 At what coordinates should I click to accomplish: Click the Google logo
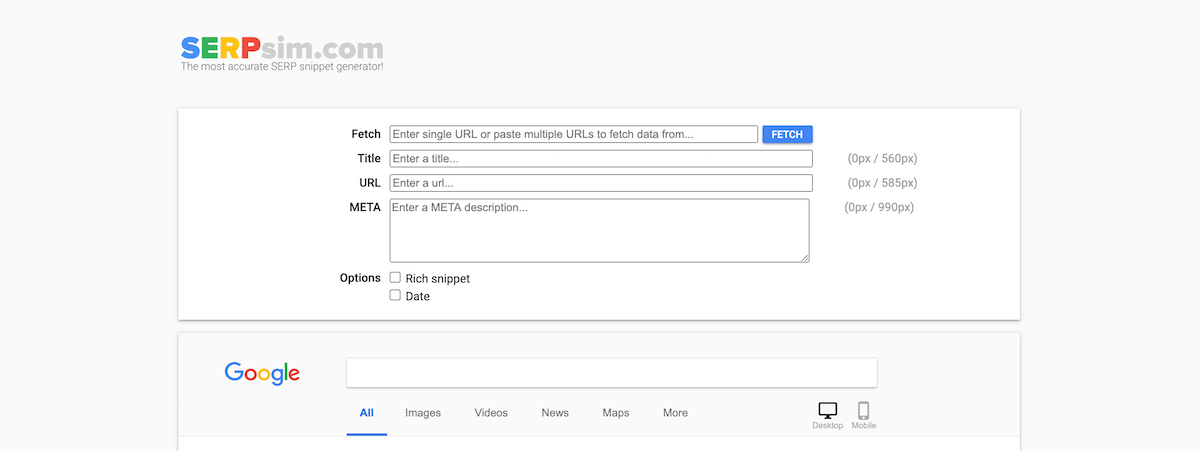[x=262, y=373]
